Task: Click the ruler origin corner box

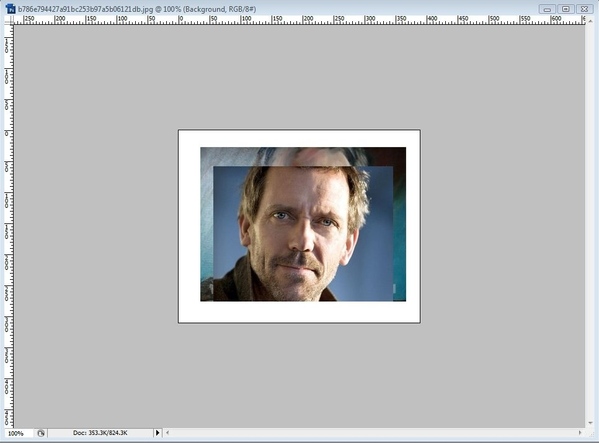Action: click(x=9, y=20)
